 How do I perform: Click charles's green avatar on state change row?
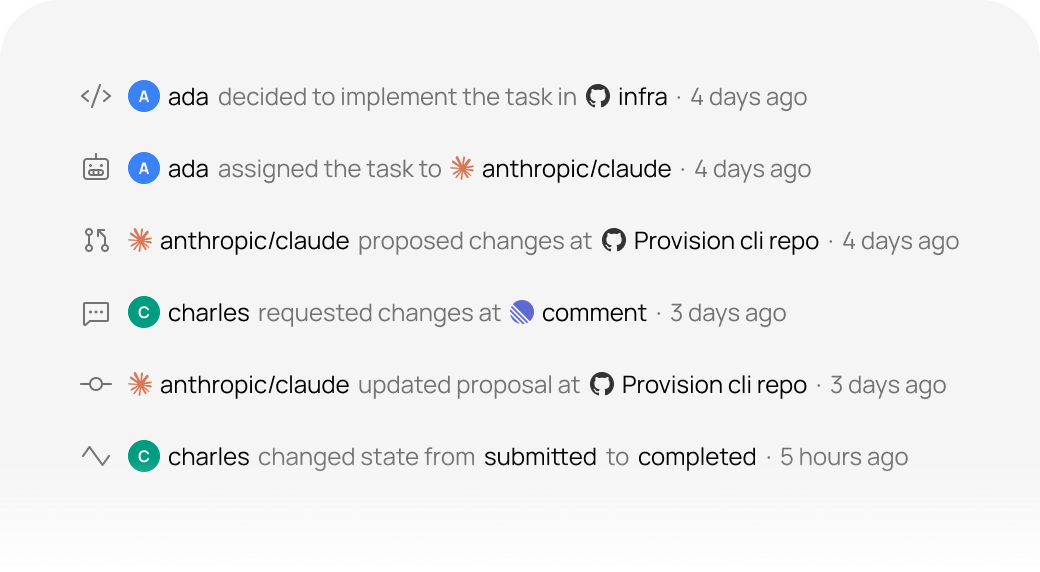144,456
